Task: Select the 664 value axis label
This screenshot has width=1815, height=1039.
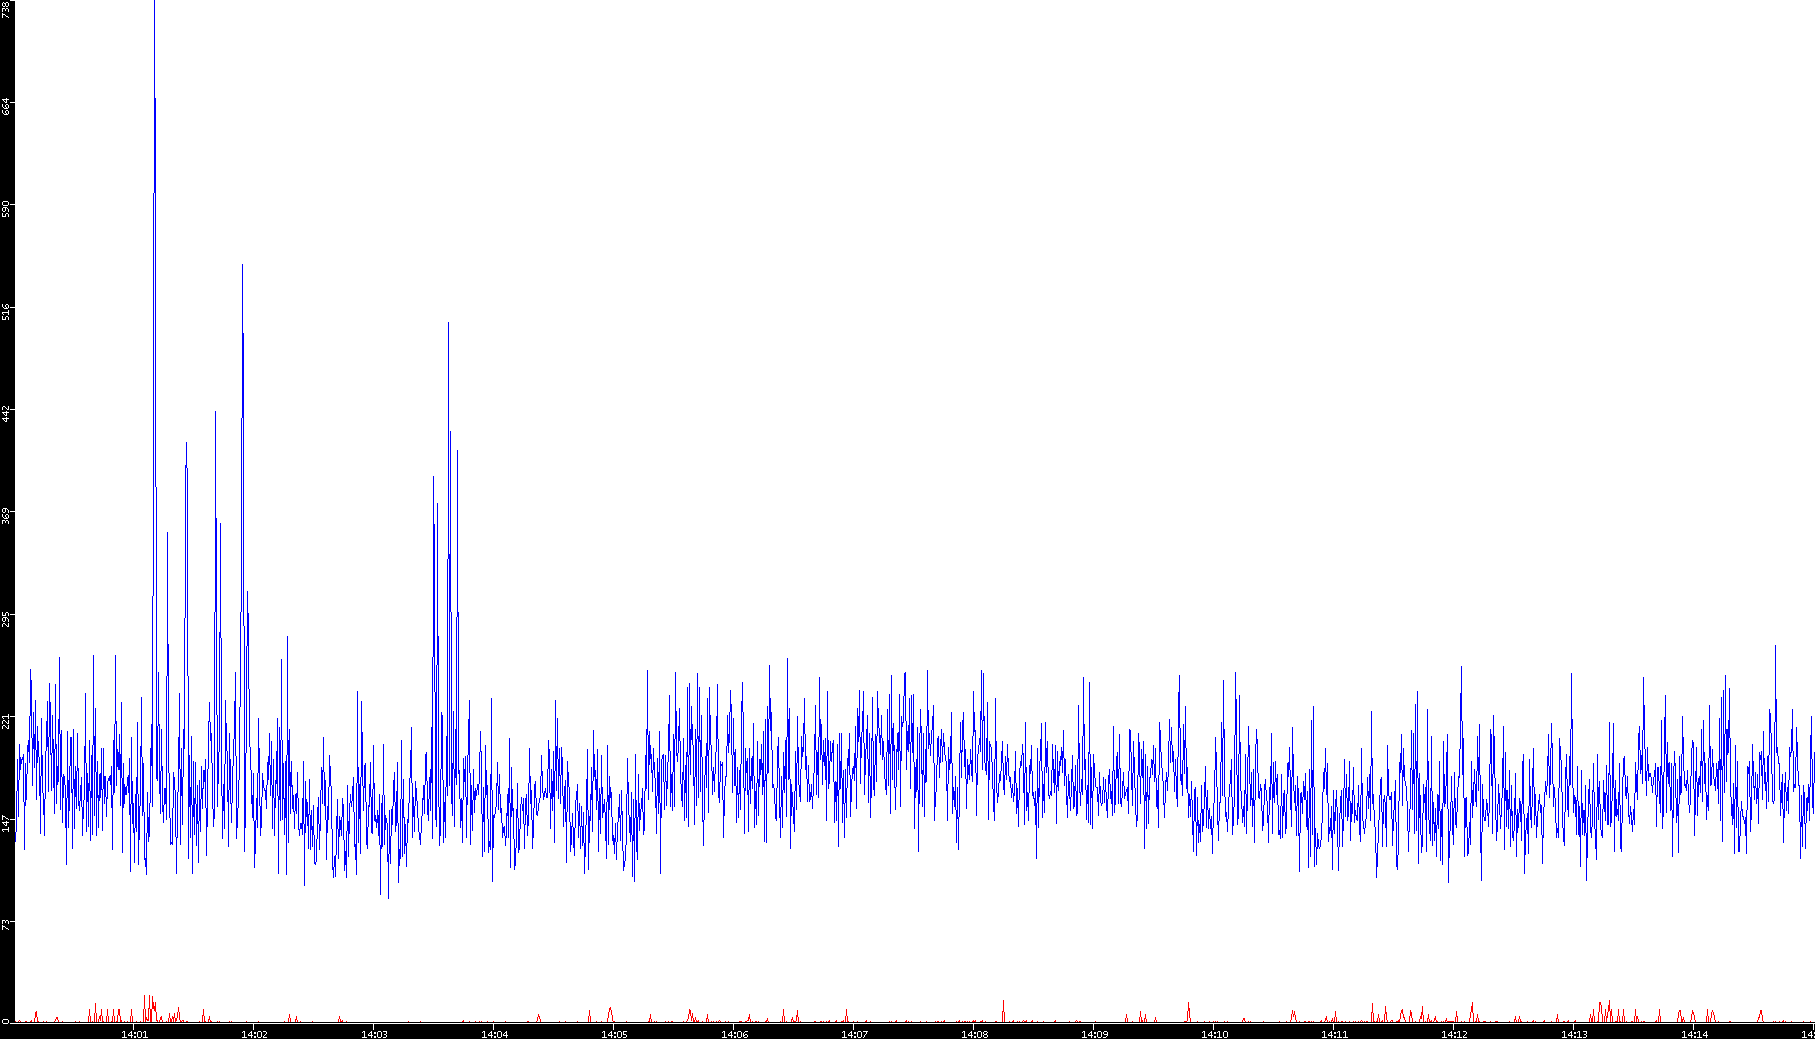Action: click(7, 106)
